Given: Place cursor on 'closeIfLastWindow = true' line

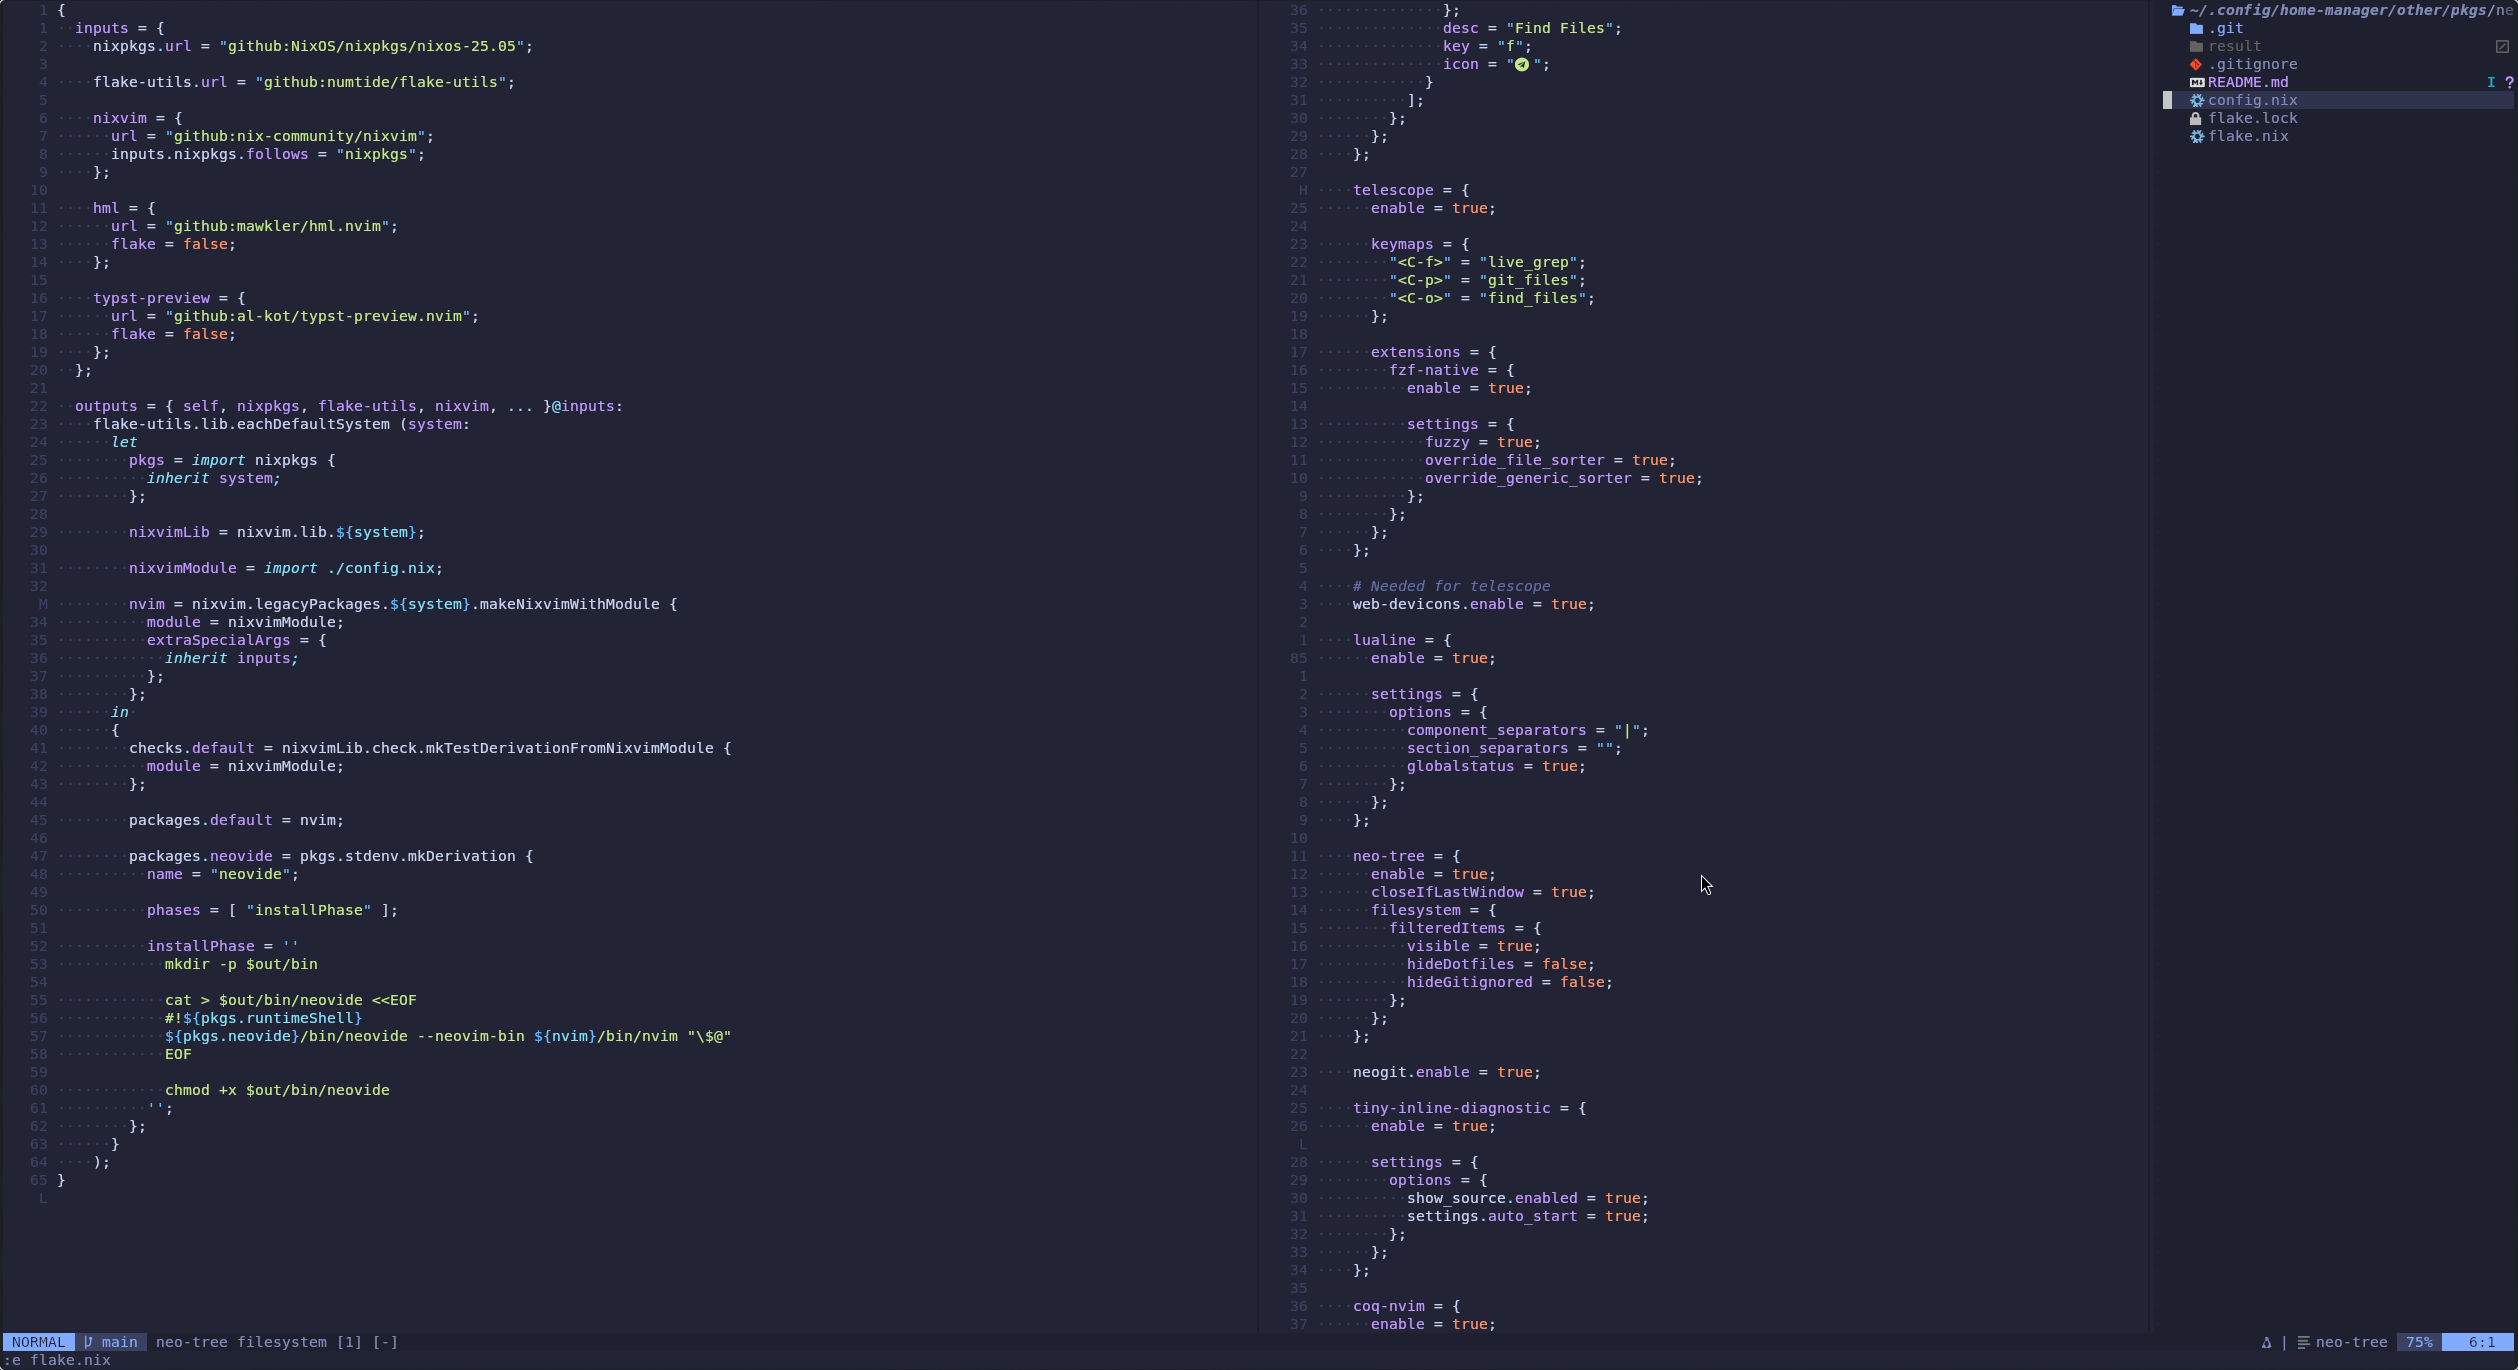Looking at the screenshot, I should 1481,892.
